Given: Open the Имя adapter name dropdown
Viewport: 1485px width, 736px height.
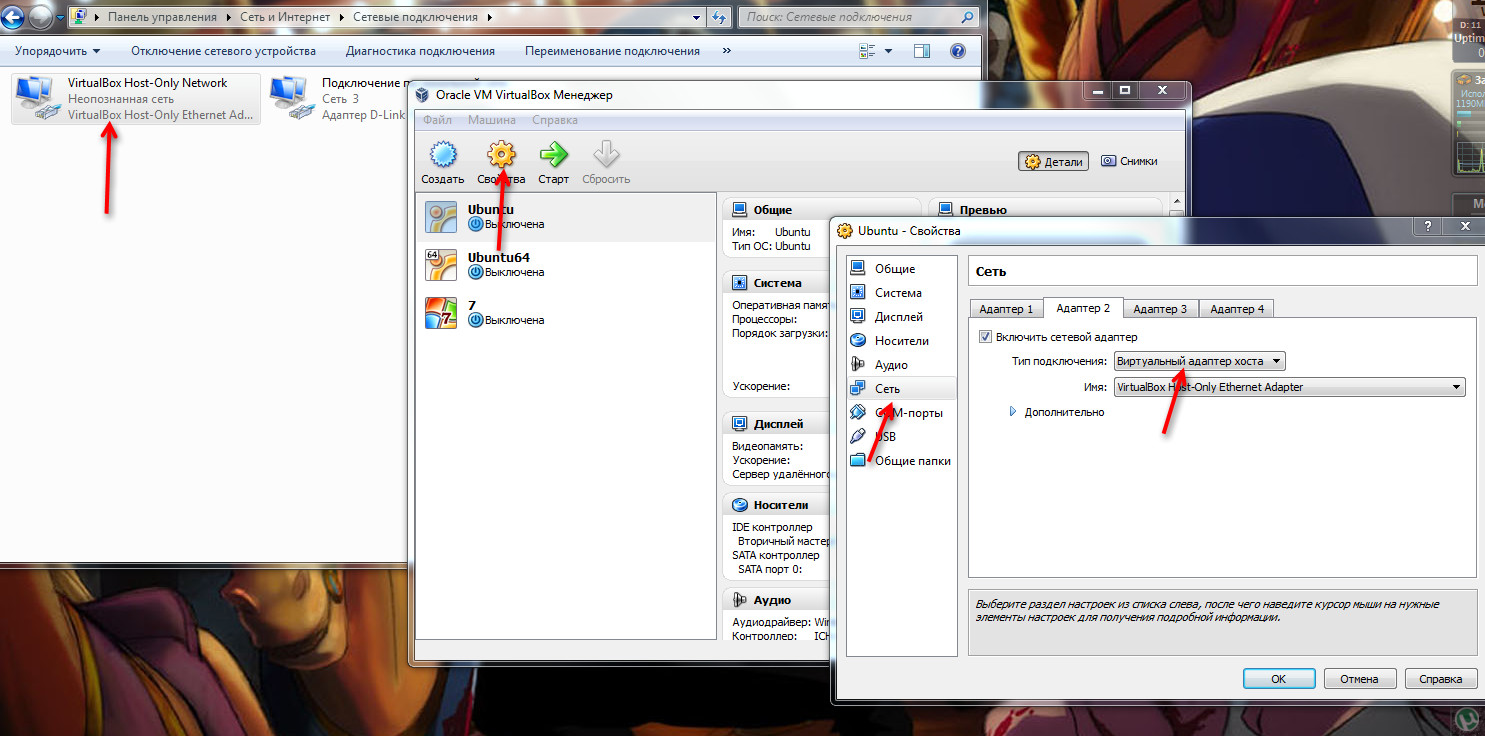Looking at the screenshot, I should [x=1289, y=387].
